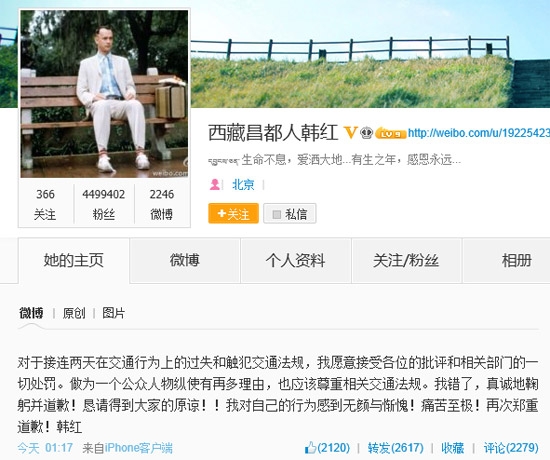Filter posts by 原创
Image resolution: width=550 pixels, height=460 pixels.
(74, 313)
